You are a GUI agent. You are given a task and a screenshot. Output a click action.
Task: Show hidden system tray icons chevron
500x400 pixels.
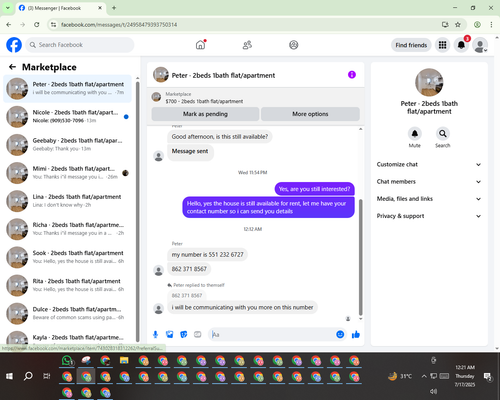[424, 376]
